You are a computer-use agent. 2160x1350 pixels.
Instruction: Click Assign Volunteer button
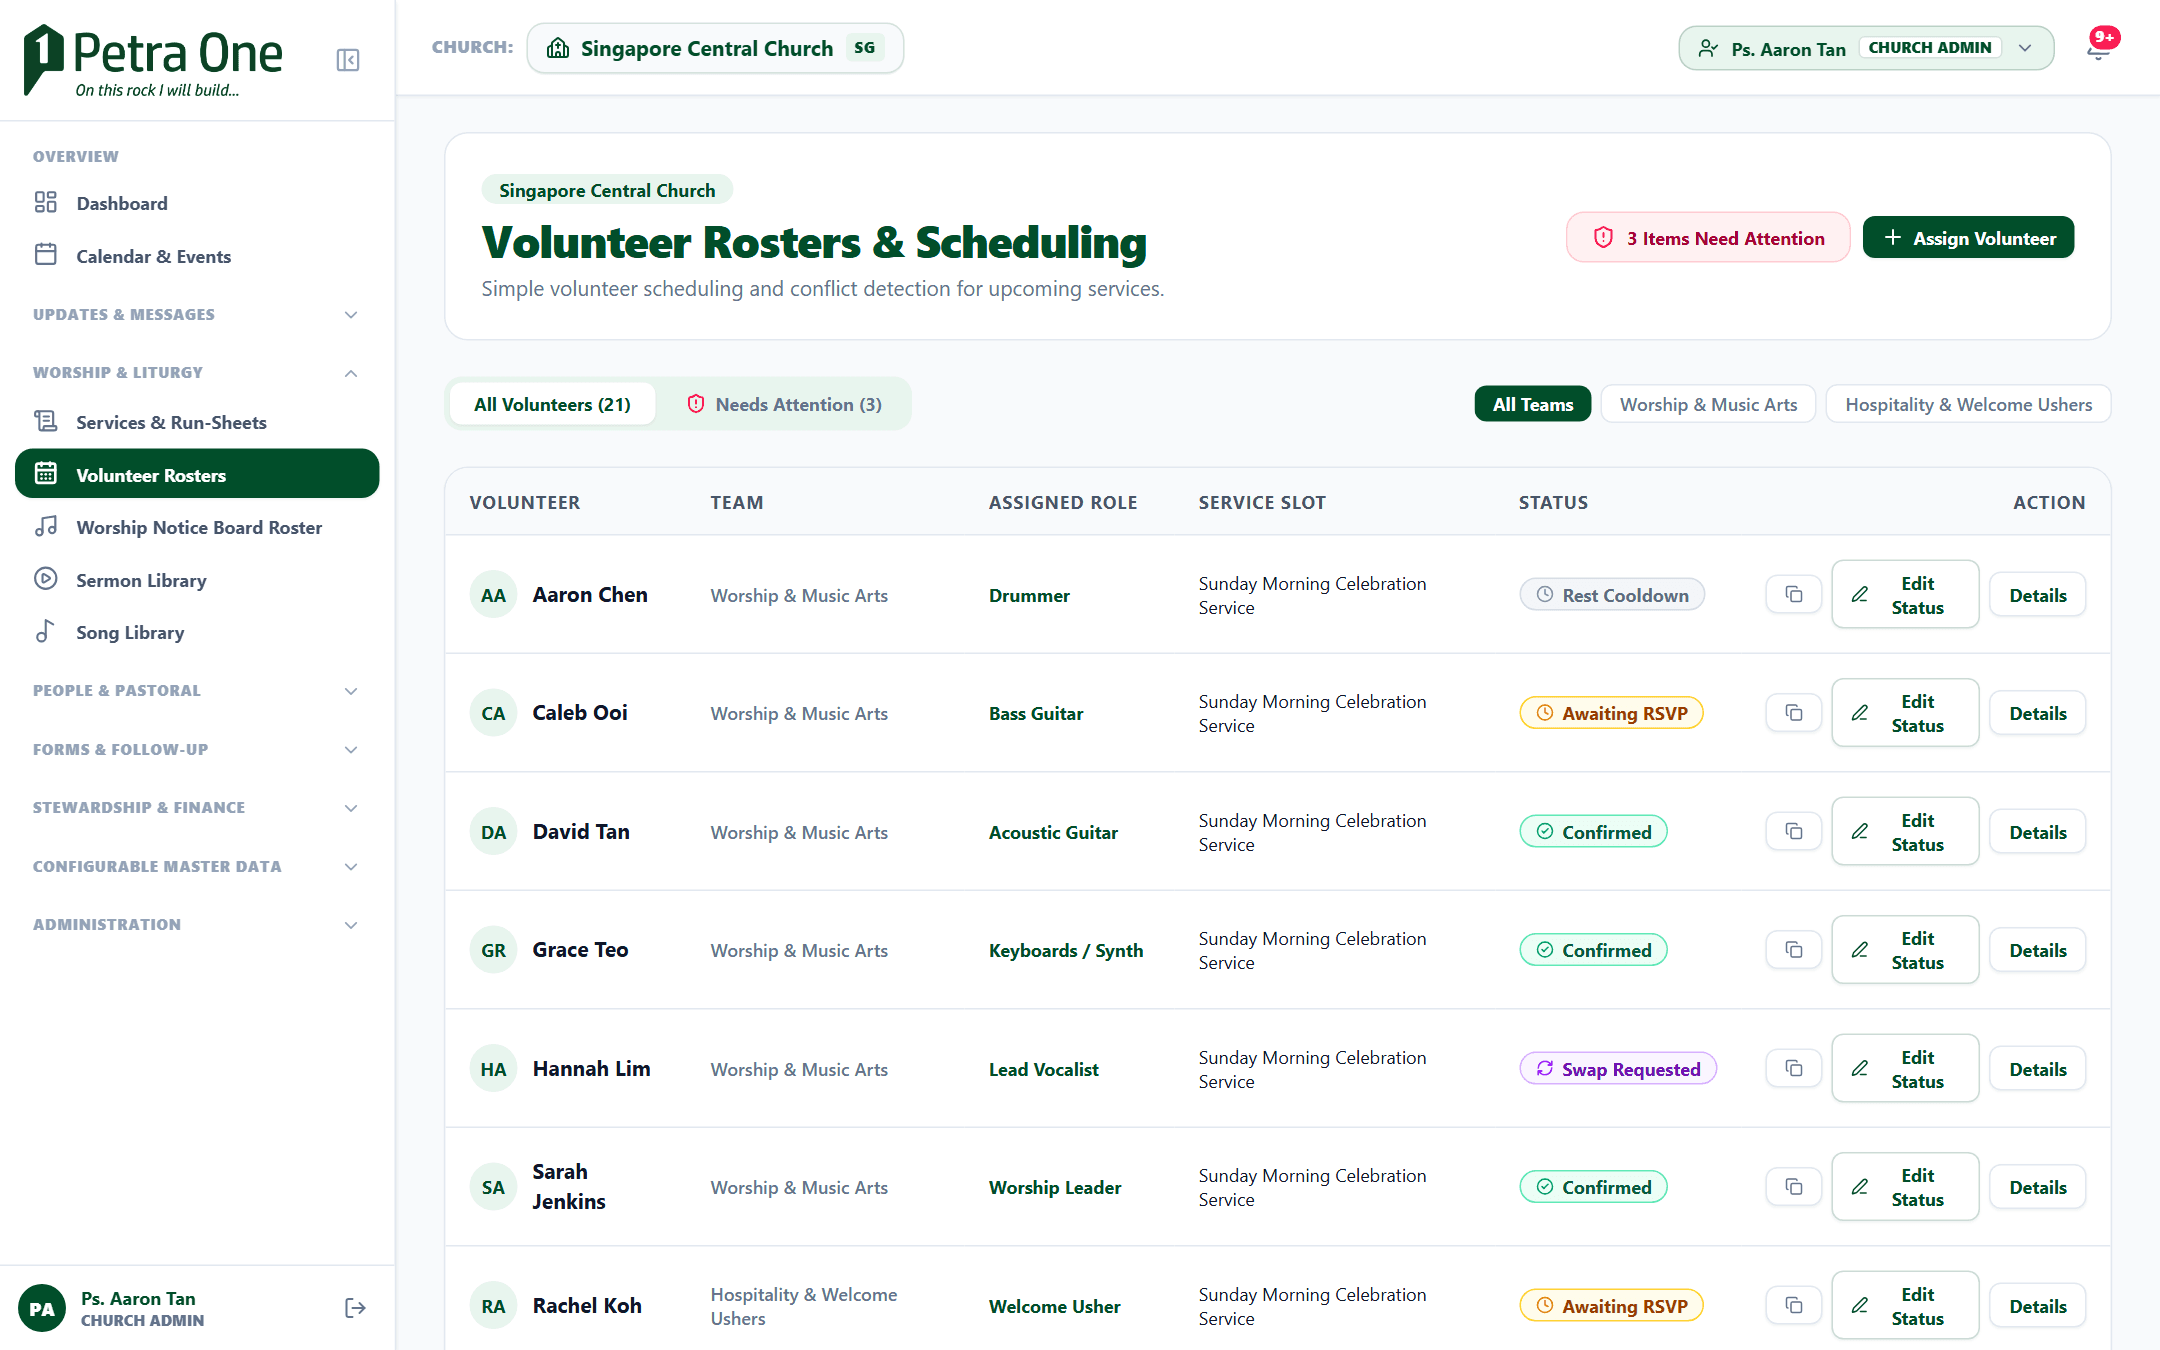[x=1968, y=238]
